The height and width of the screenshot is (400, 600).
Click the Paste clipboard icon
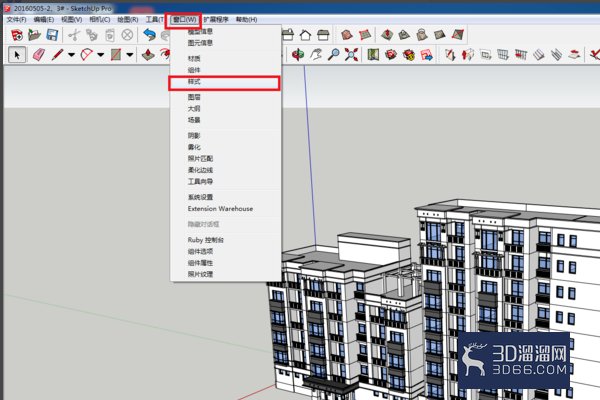tap(110, 35)
